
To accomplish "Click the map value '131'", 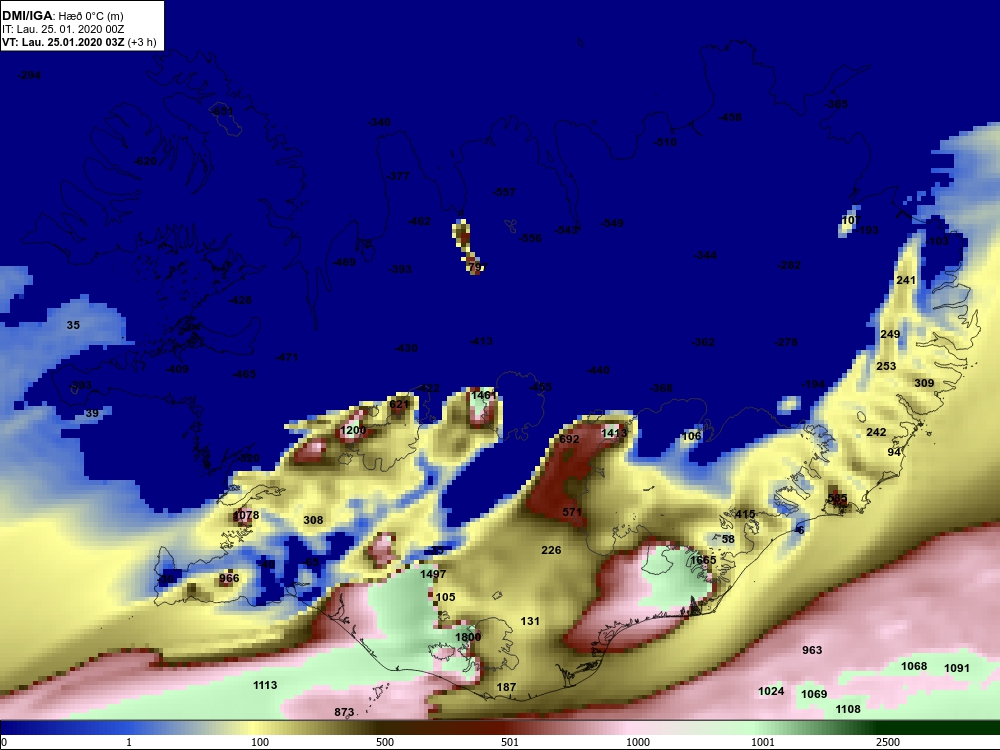I will [x=530, y=621].
